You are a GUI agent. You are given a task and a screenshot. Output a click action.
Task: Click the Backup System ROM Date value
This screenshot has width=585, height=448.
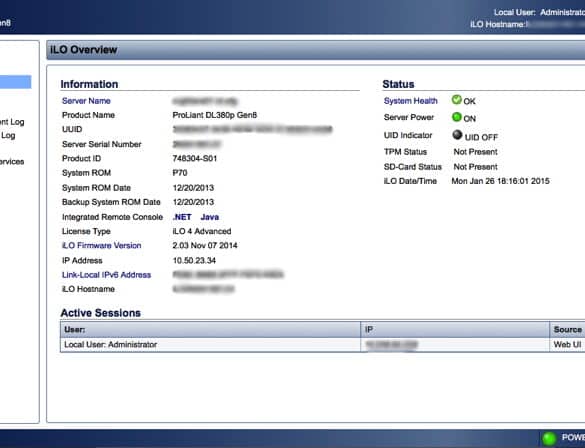[193, 202]
